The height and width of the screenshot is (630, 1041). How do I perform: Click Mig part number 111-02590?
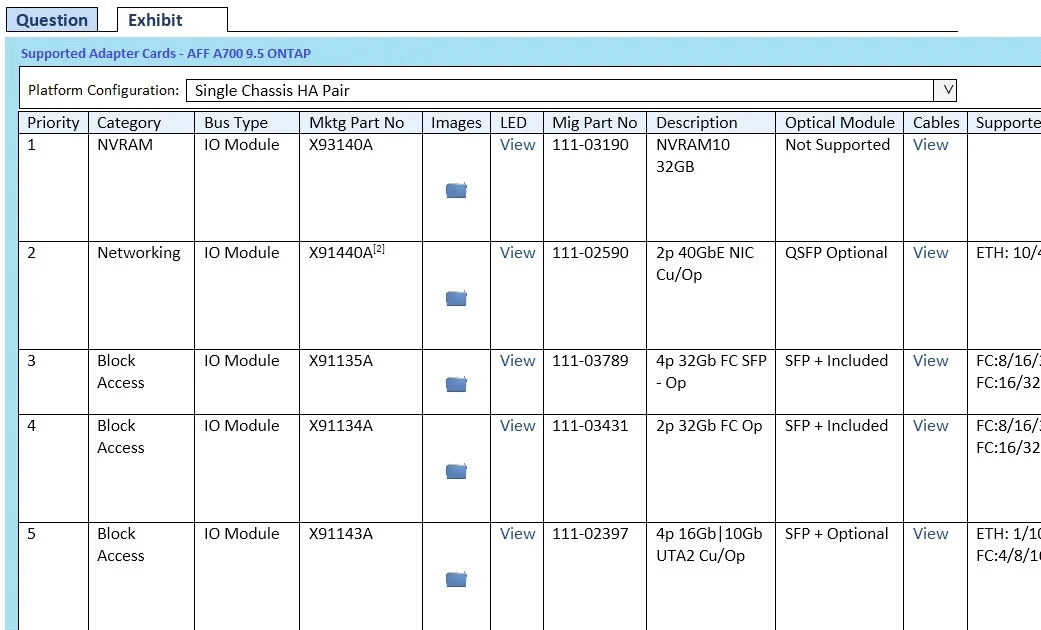pyautogui.click(x=590, y=253)
